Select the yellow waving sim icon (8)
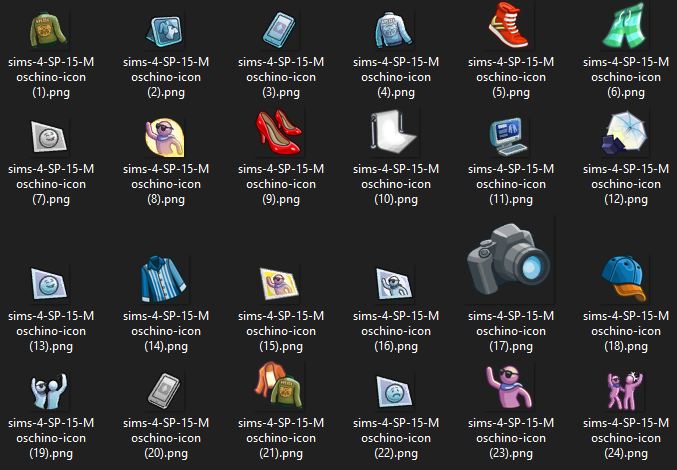Image resolution: width=677 pixels, height=470 pixels. coord(165,137)
